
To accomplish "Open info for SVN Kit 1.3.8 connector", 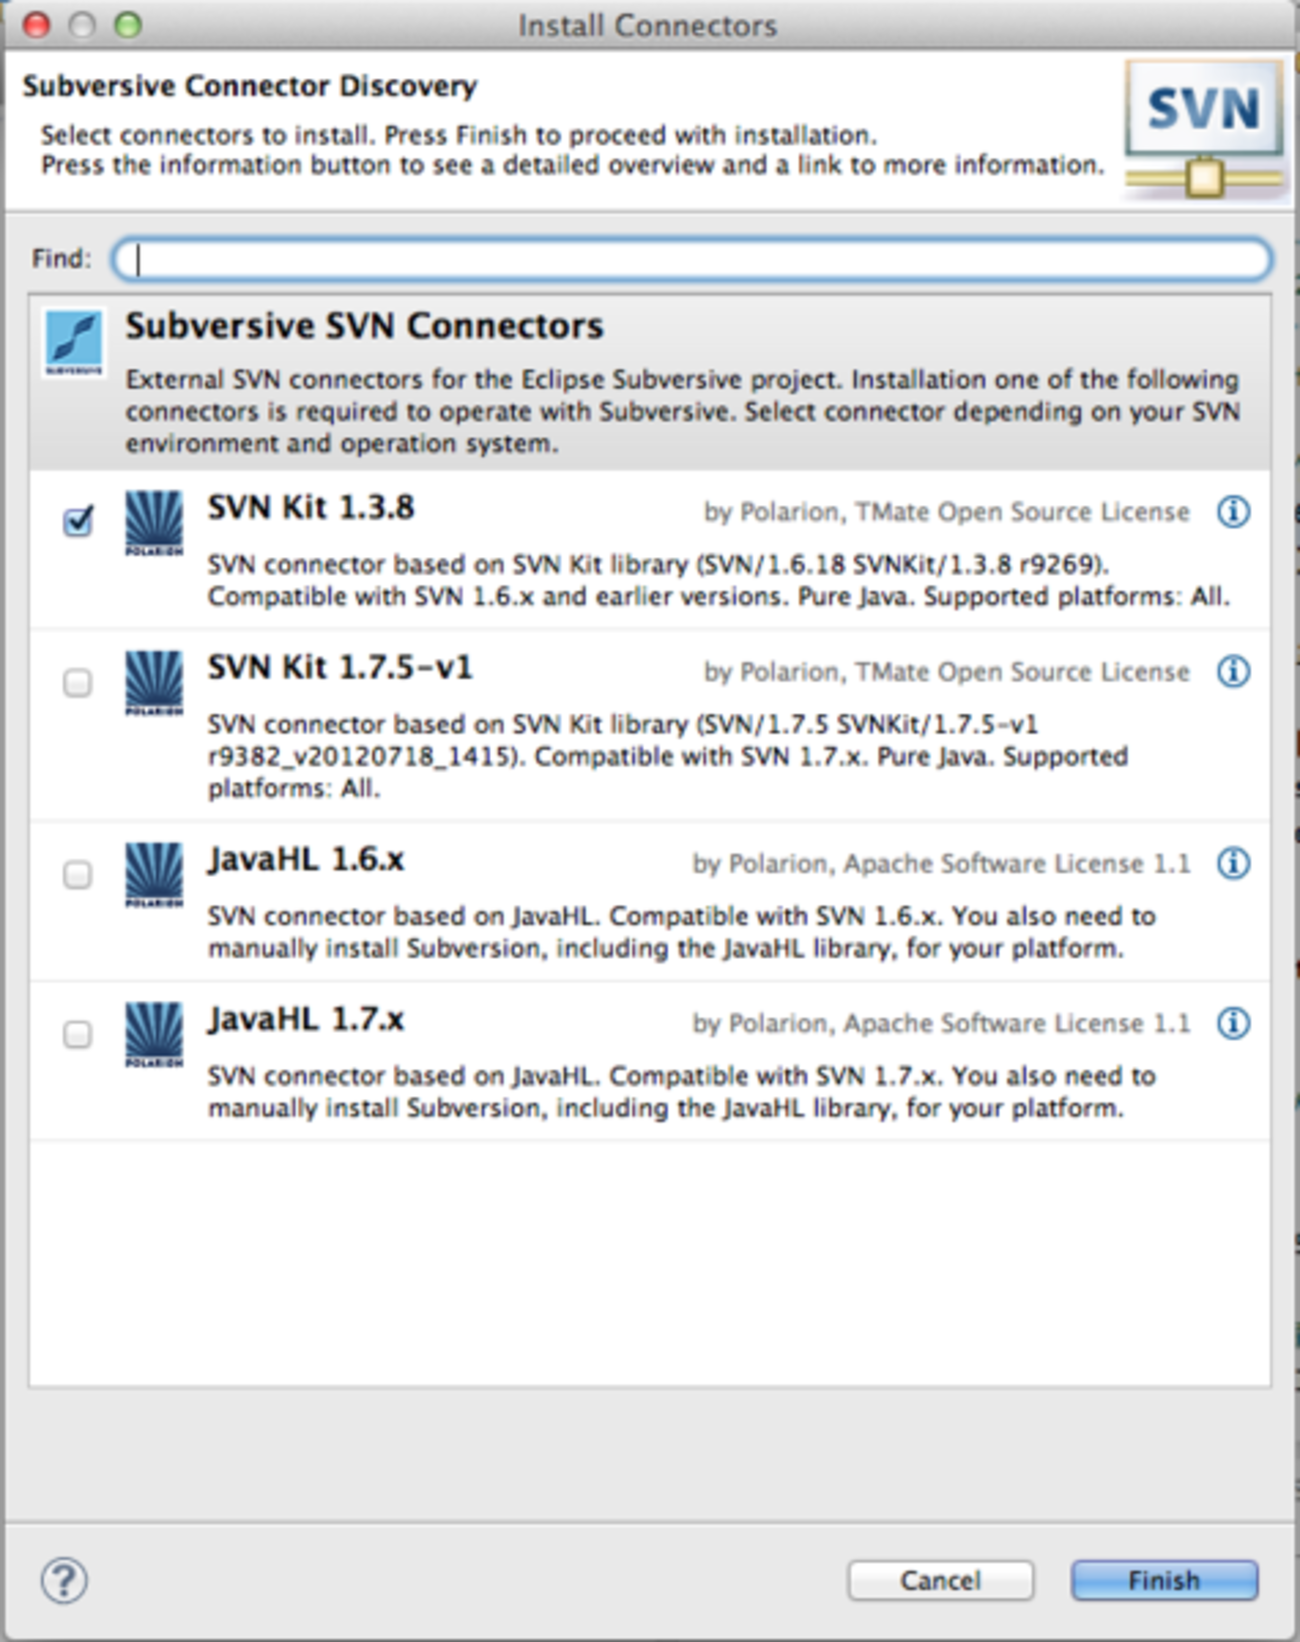I will click(1233, 512).
